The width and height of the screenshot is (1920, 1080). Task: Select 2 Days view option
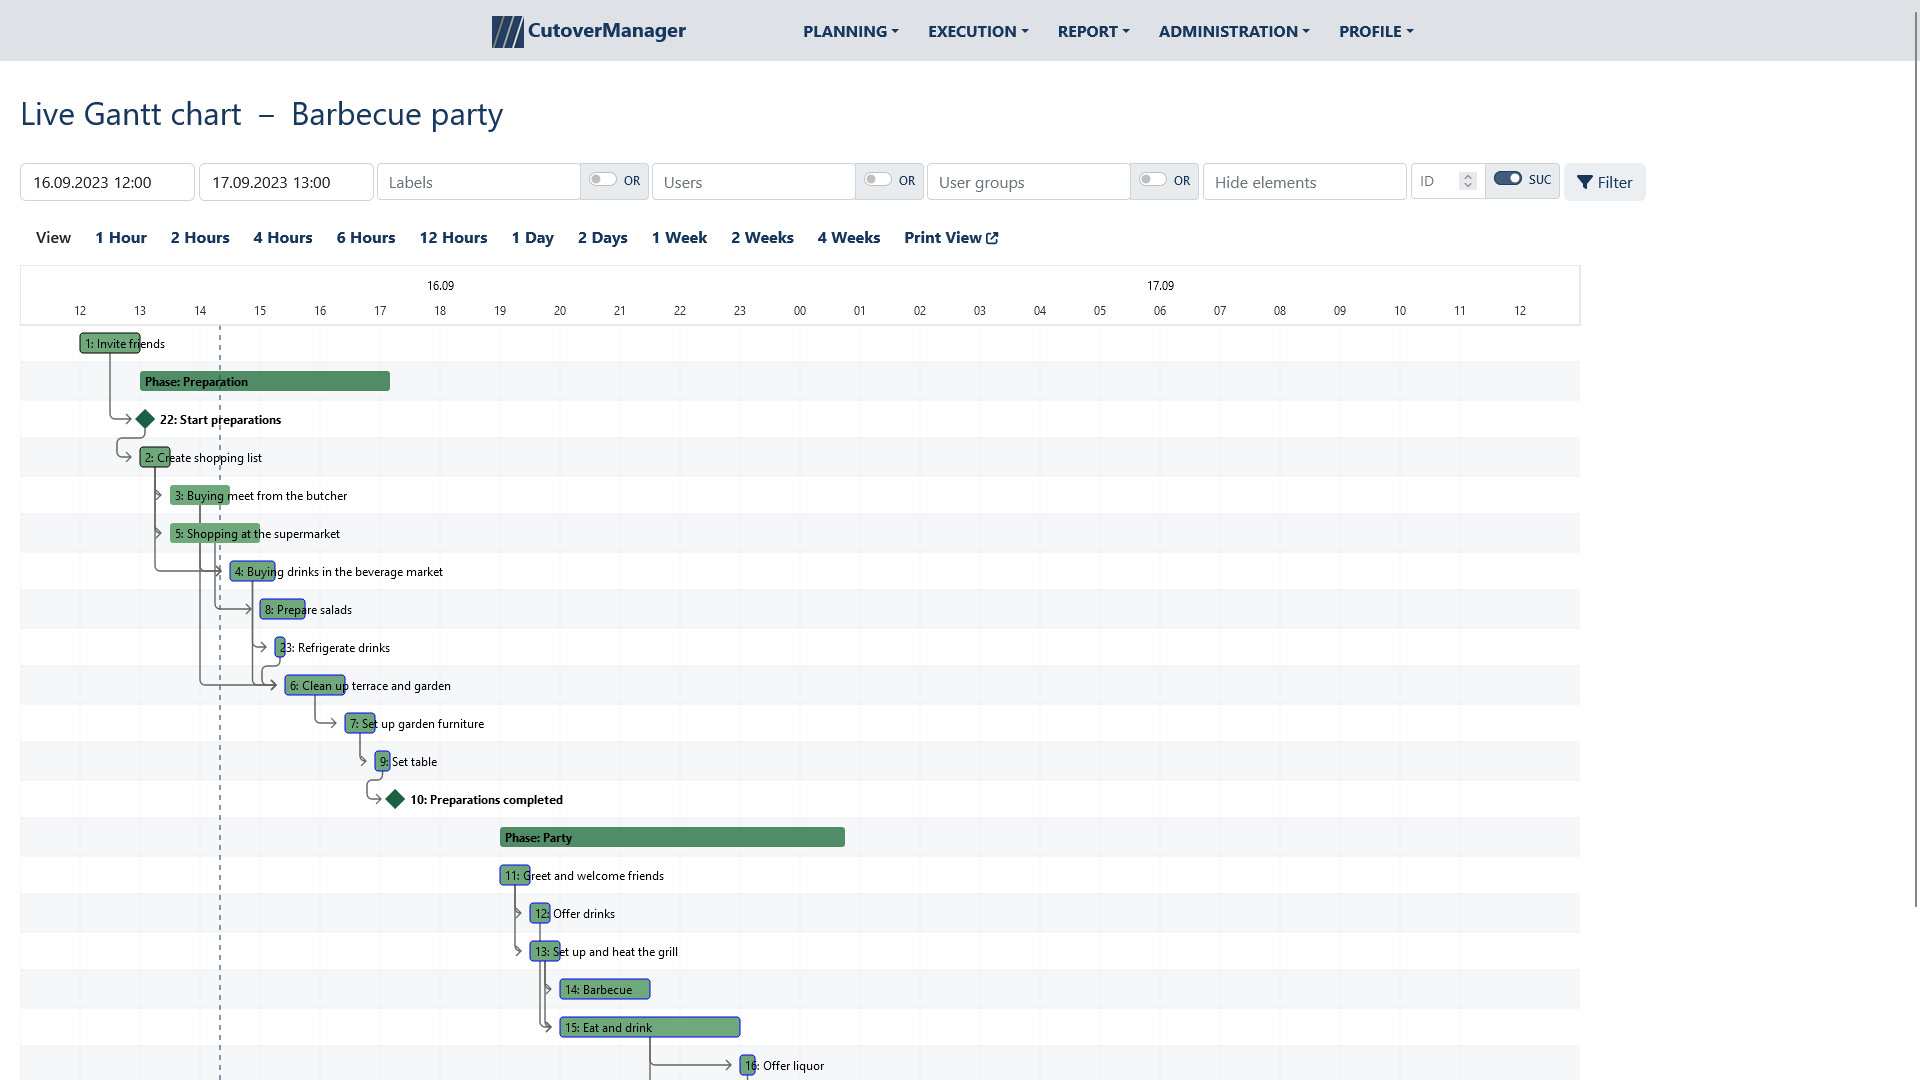[x=603, y=237]
